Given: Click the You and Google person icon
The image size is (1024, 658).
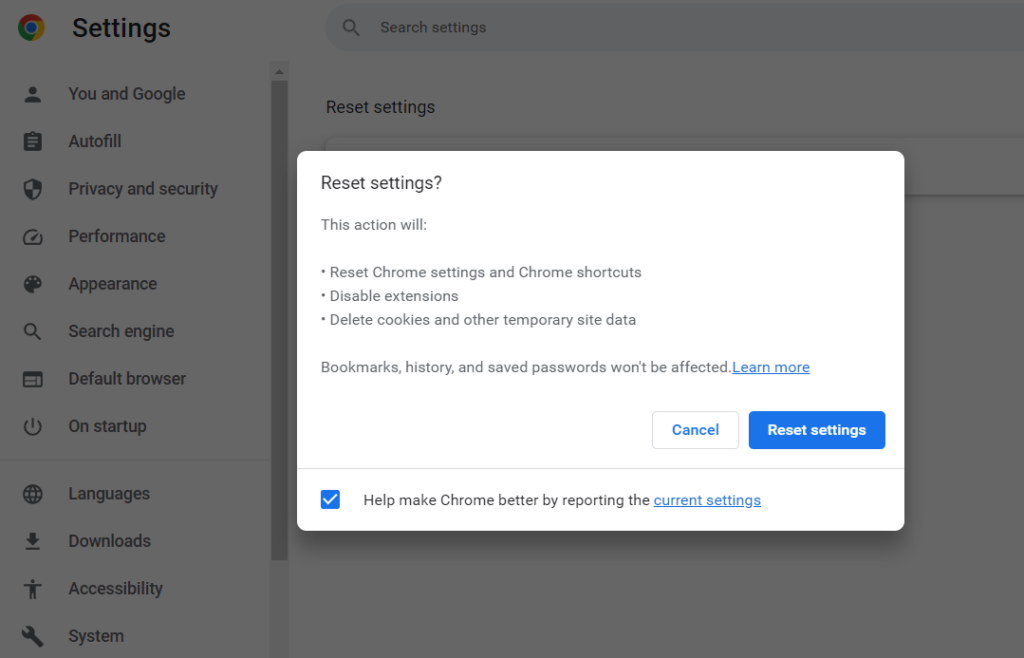Looking at the screenshot, I should click(x=33, y=95).
